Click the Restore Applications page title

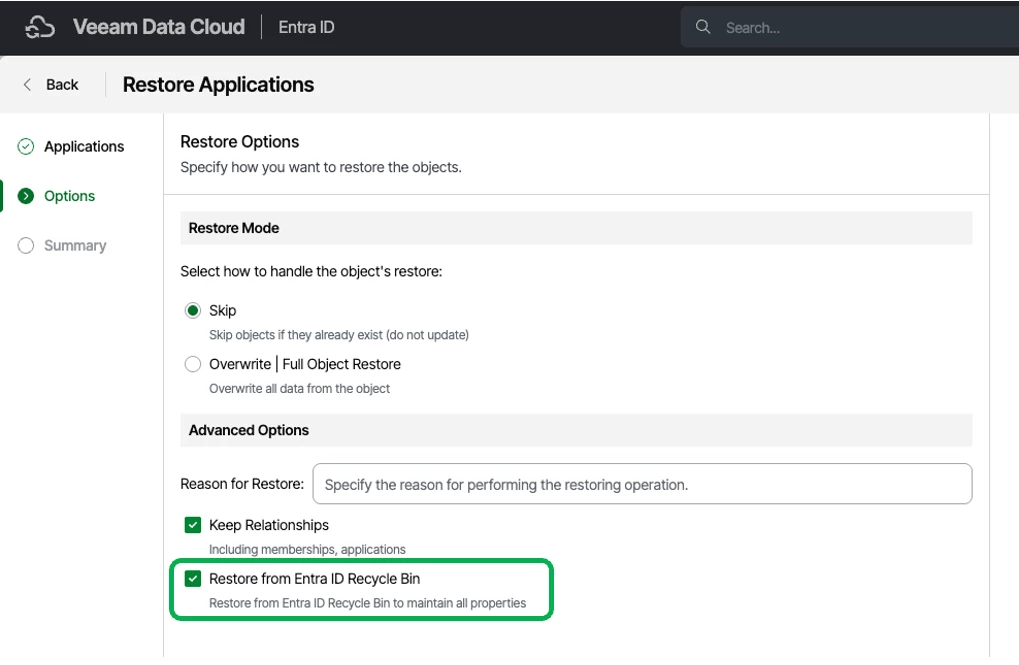(218, 85)
